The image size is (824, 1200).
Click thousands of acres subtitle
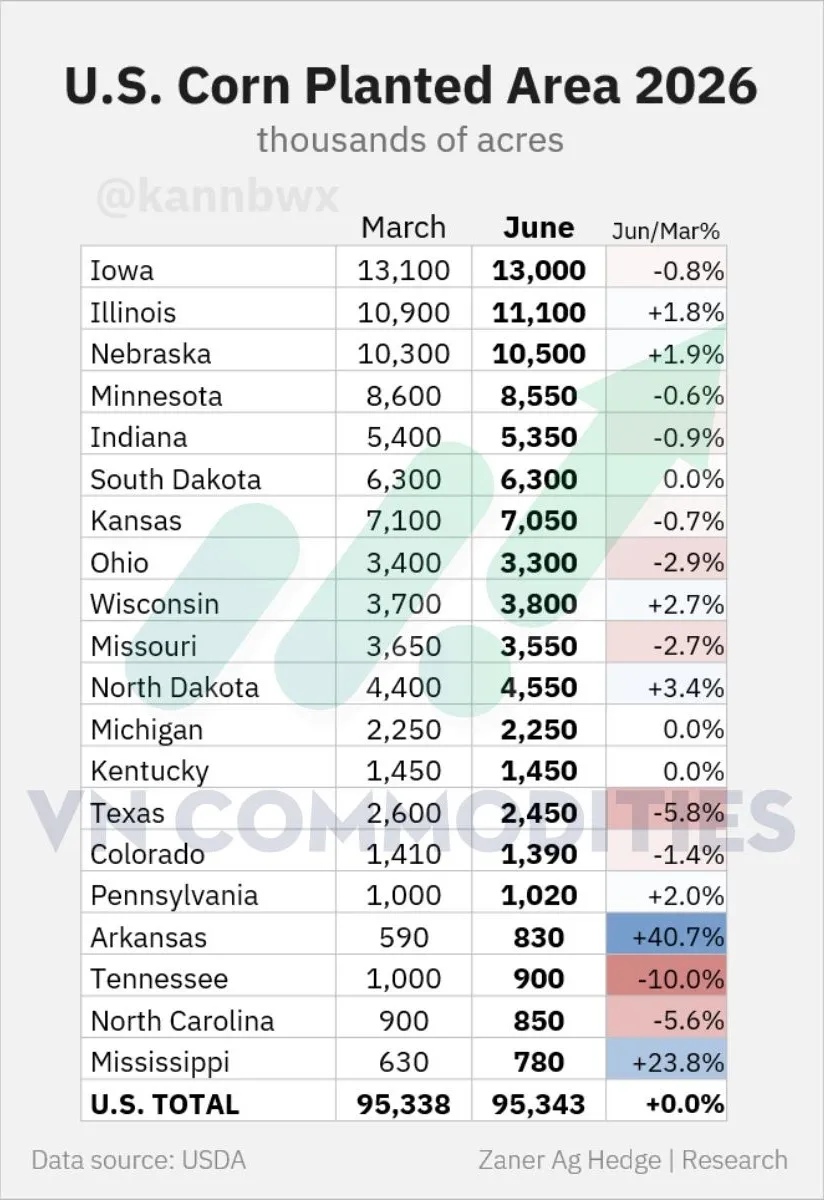[x=410, y=139]
